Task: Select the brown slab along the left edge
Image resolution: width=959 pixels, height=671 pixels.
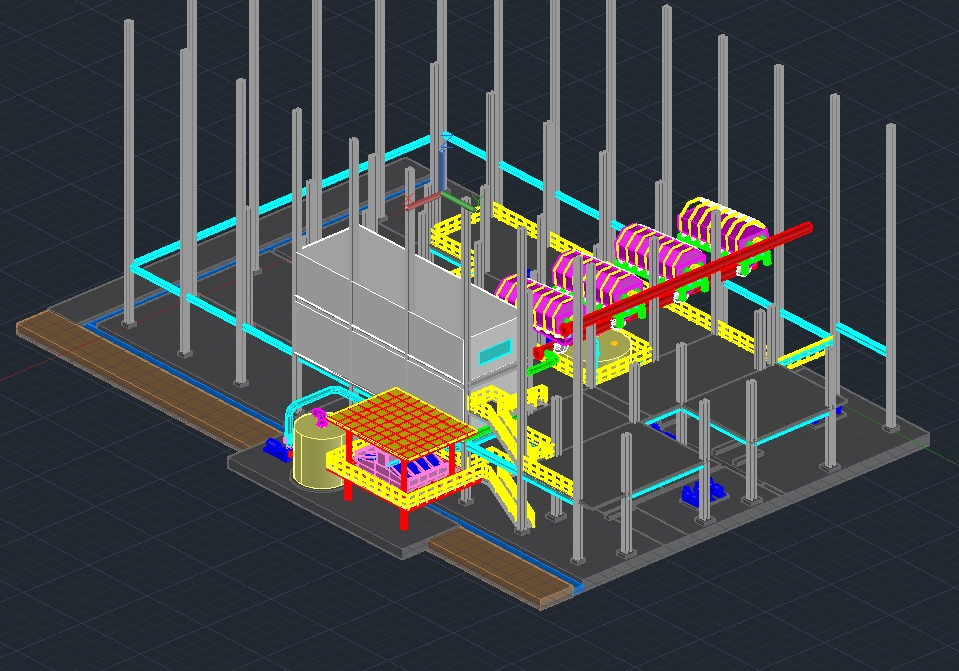Action: coord(146,379)
